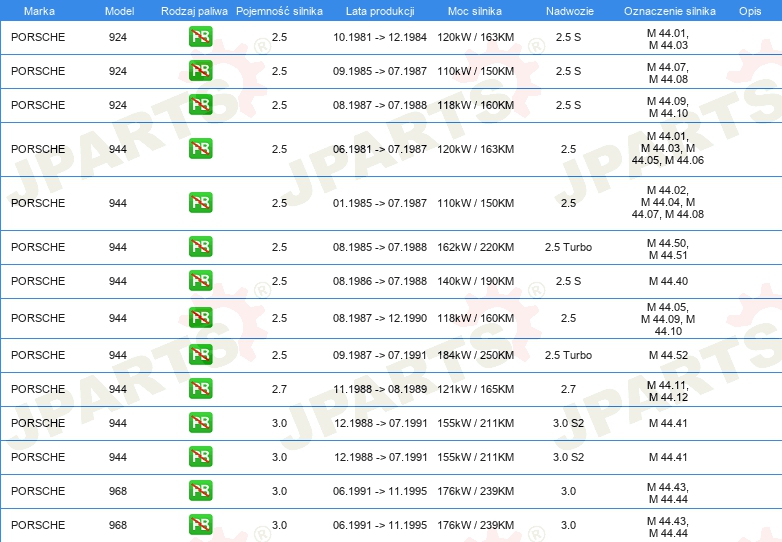Click the 121kW / 165KM power cell
Viewport: 782px width, 542px height.
475,389
